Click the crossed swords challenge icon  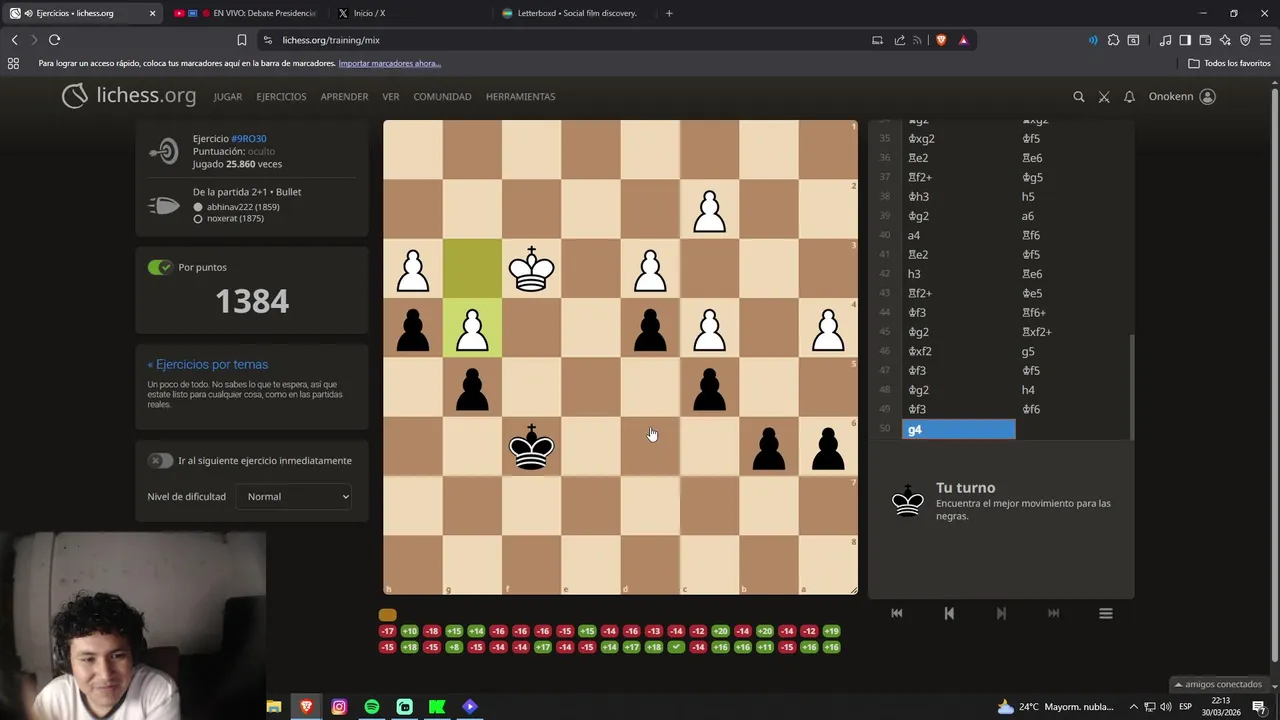[1104, 97]
